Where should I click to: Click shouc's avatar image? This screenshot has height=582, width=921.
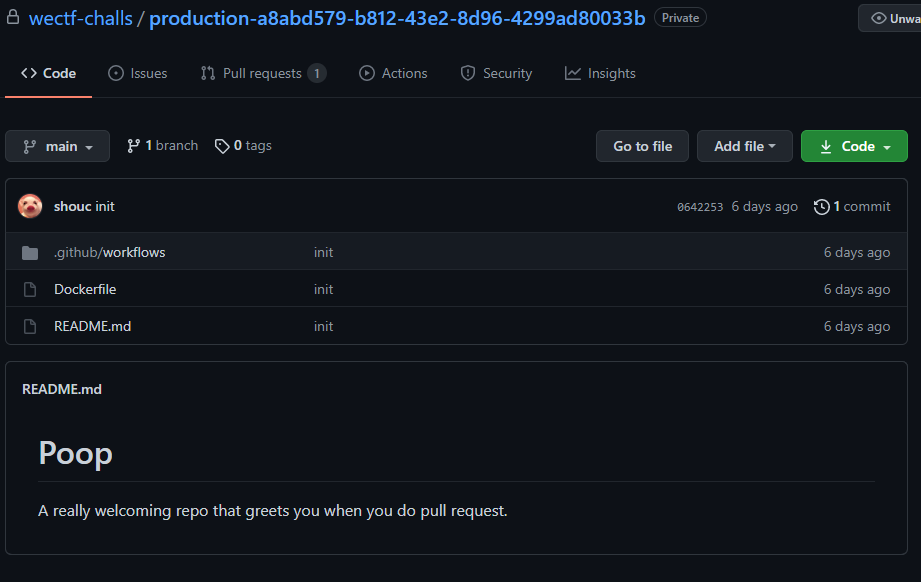[x=30, y=206]
